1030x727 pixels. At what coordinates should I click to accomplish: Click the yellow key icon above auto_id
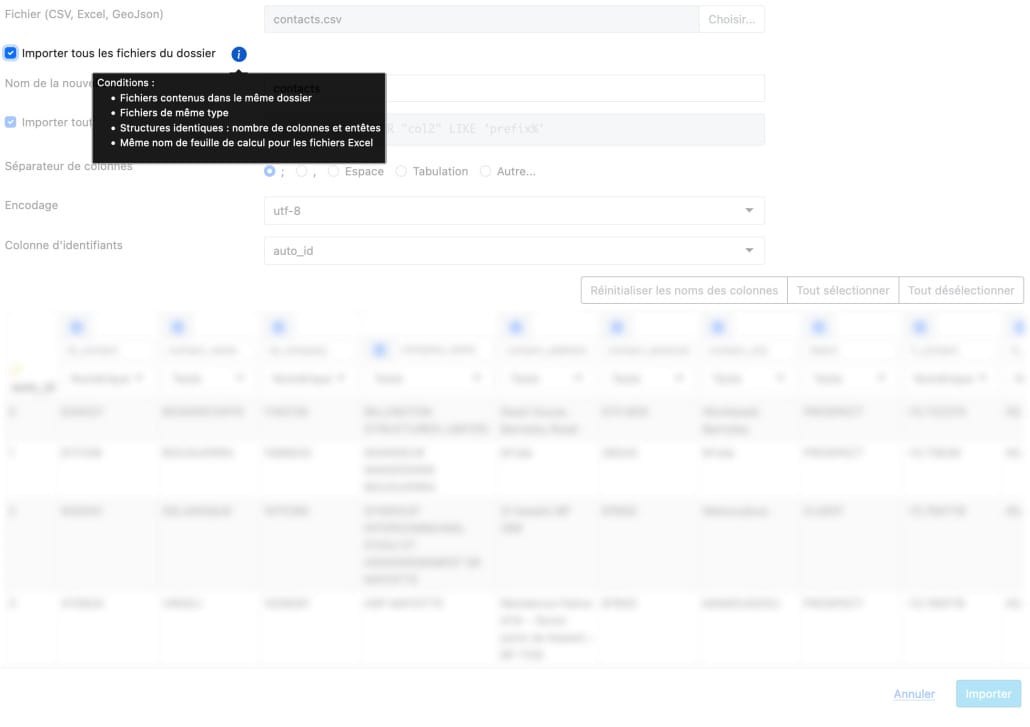click(16, 370)
